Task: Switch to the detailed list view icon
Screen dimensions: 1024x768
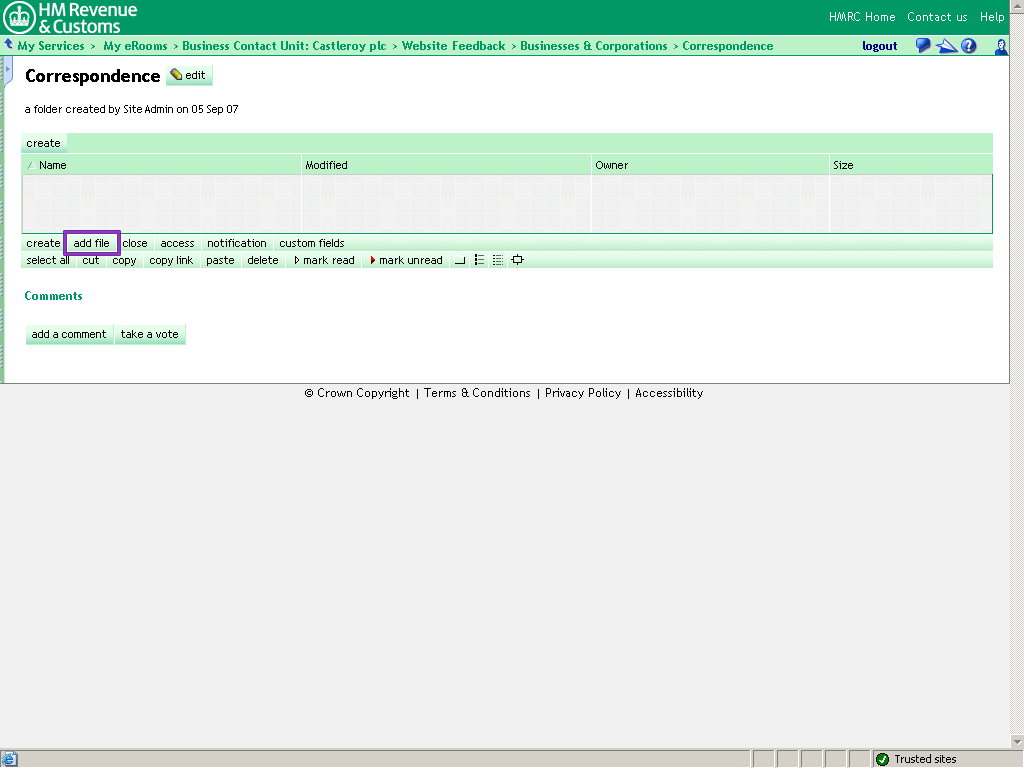Action: coord(498,260)
